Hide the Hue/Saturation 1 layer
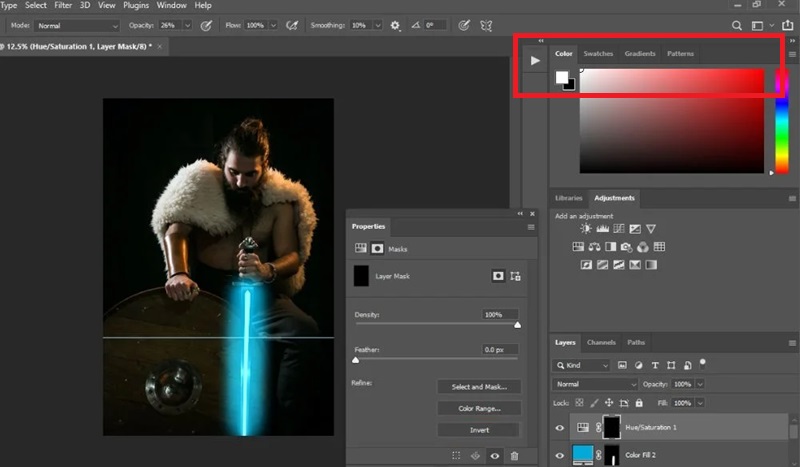 (x=560, y=428)
